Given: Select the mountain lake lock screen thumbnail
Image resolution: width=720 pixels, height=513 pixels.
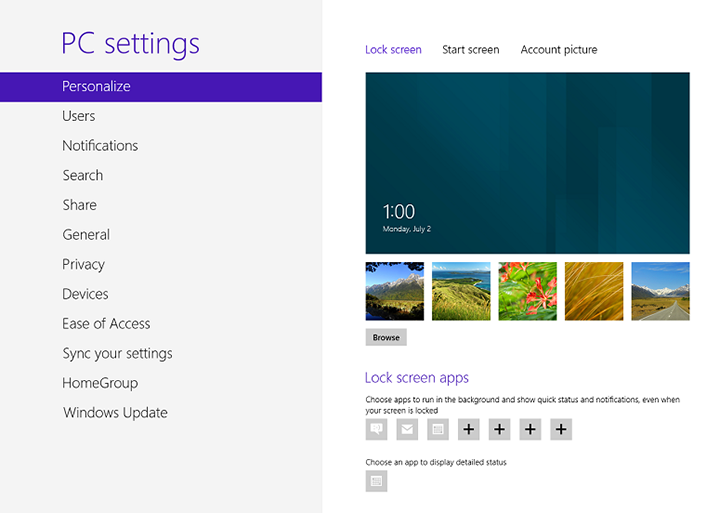Looking at the screenshot, I should [x=394, y=291].
